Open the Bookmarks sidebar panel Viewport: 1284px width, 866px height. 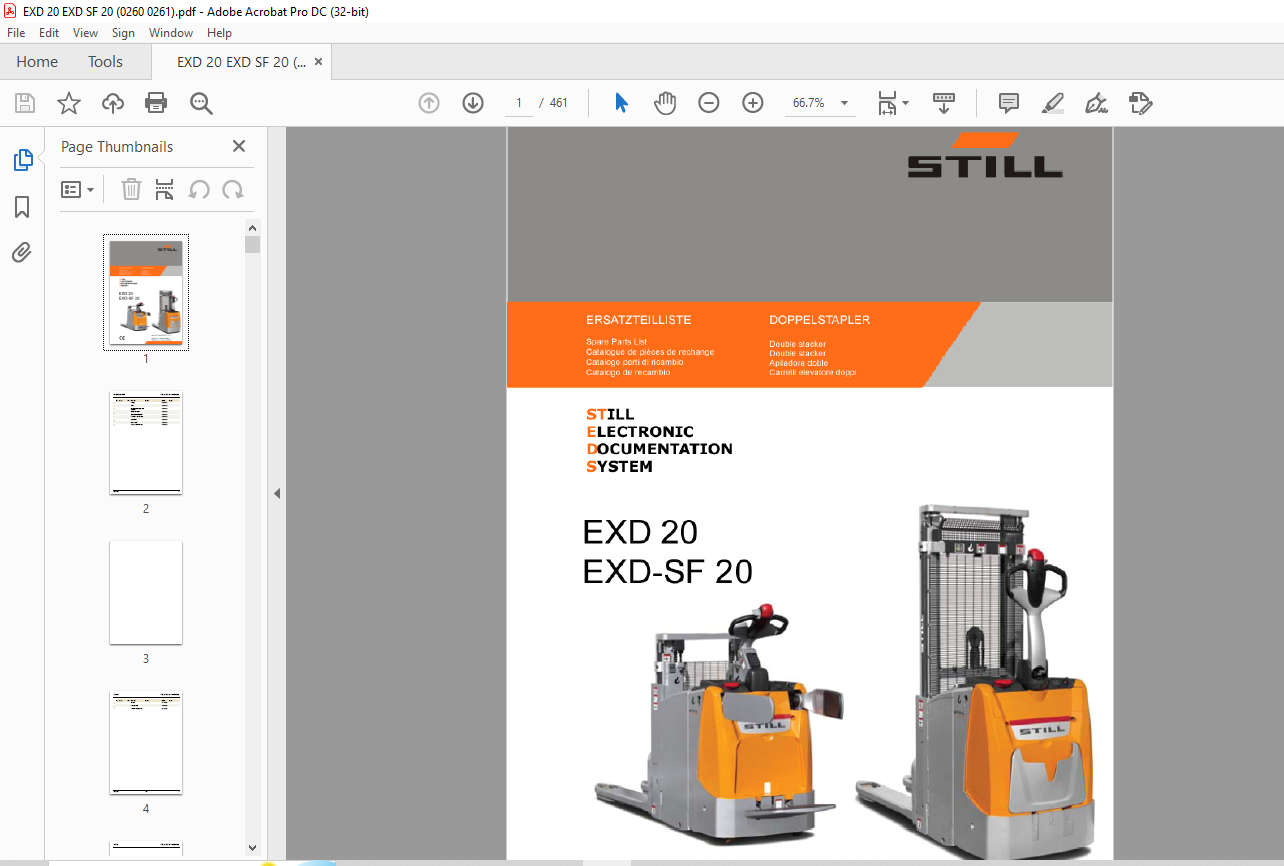(22, 207)
